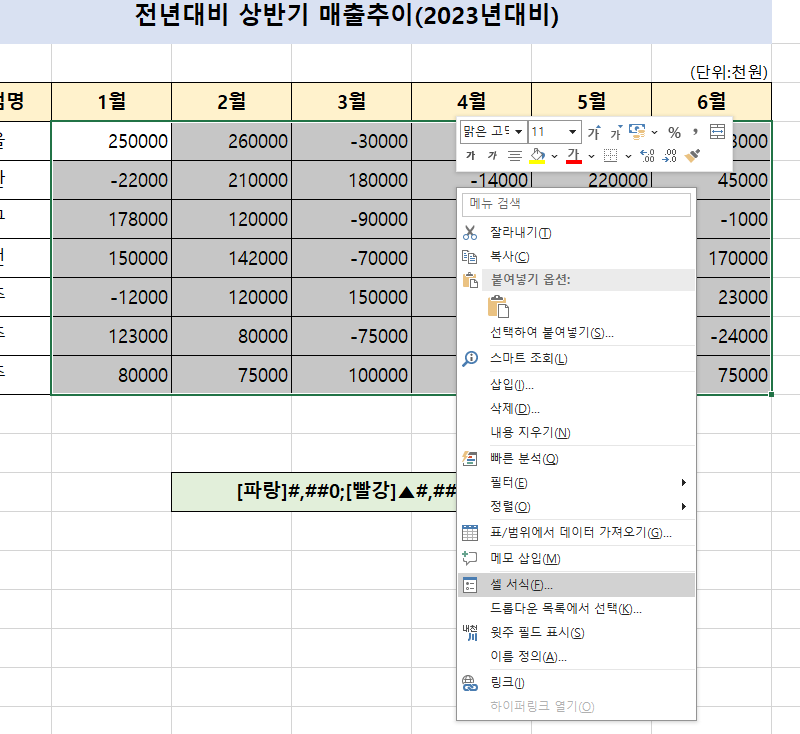Expand borders dropdown arrow
800x734 pixels.
coord(628,156)
